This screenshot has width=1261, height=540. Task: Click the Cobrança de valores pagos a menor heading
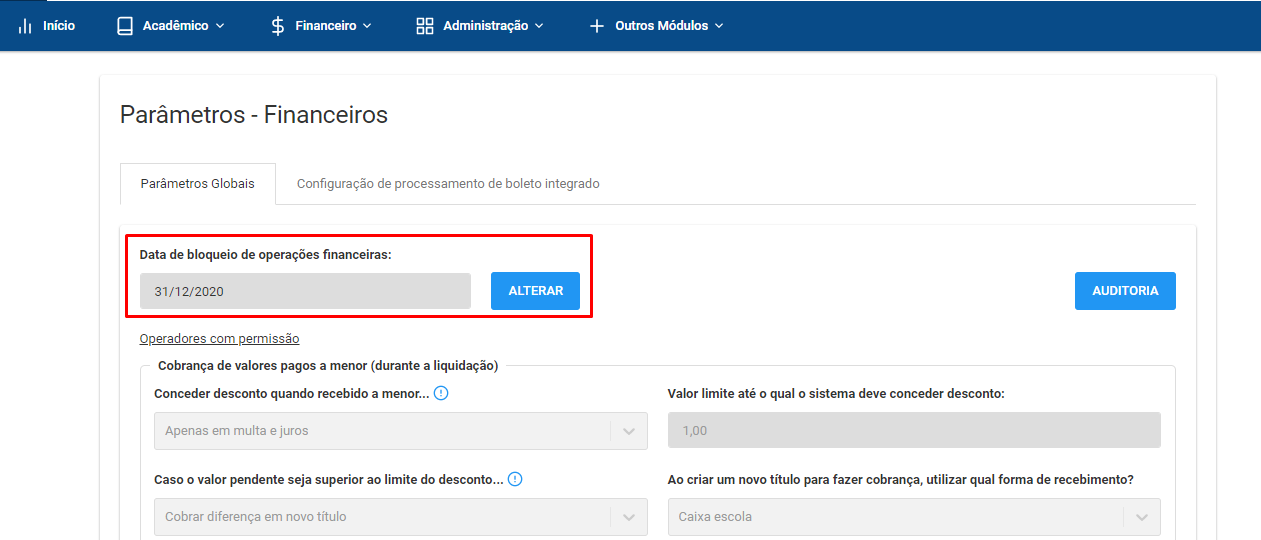click(328, 366)
